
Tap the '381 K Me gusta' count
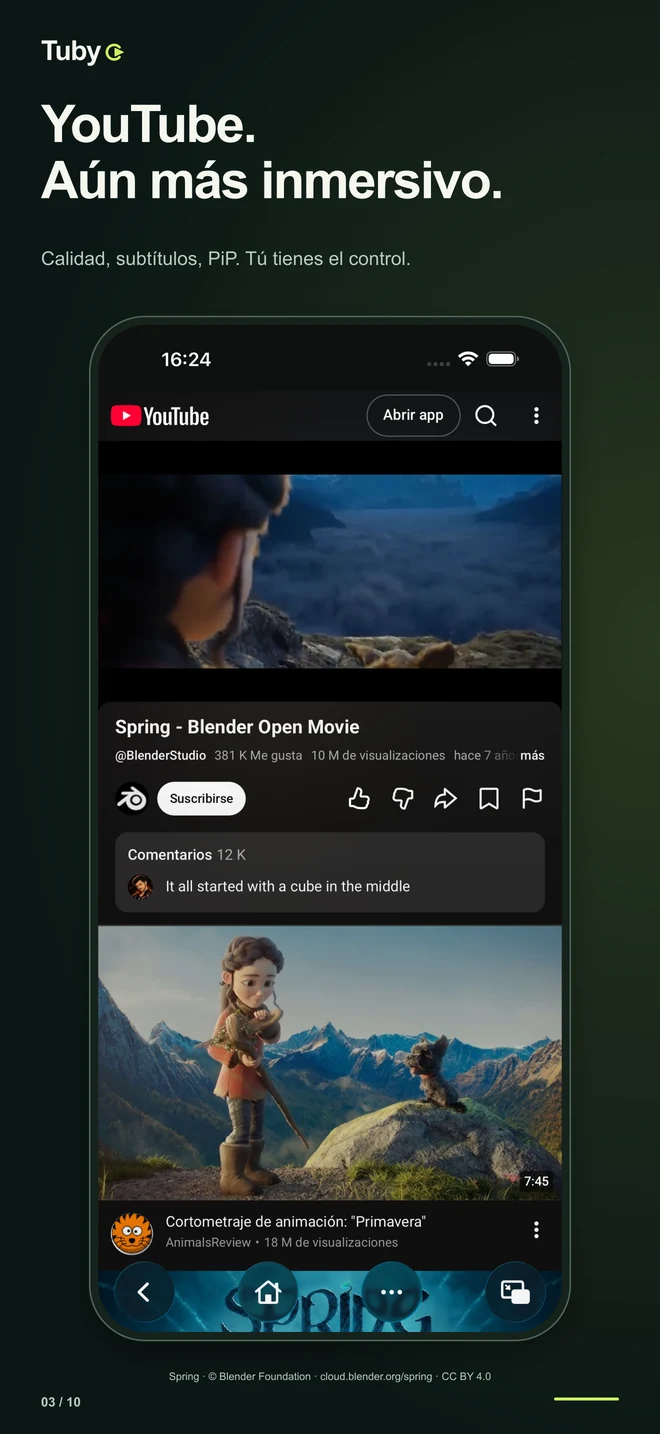(x=258, y=756)
